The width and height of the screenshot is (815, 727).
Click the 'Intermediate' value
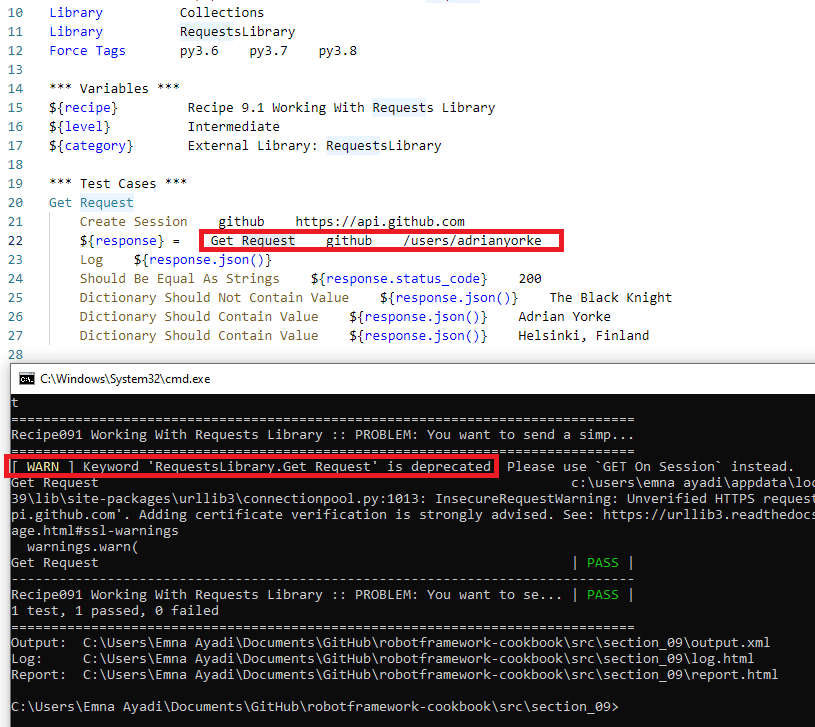pyautogui.click(x=234, y=127)
